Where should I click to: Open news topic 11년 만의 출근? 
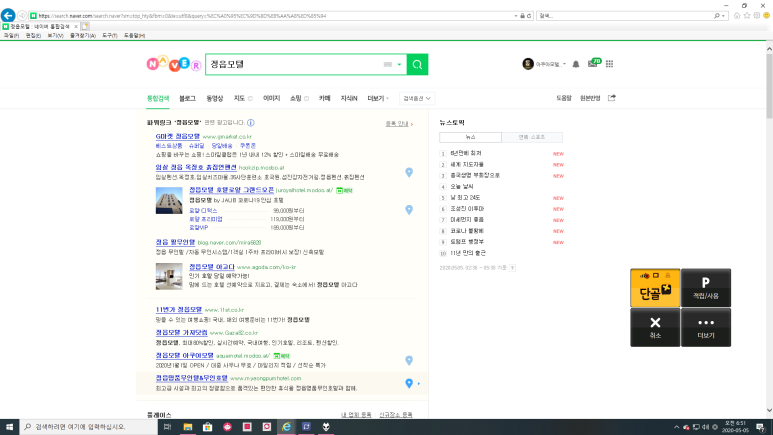[468, 253]
